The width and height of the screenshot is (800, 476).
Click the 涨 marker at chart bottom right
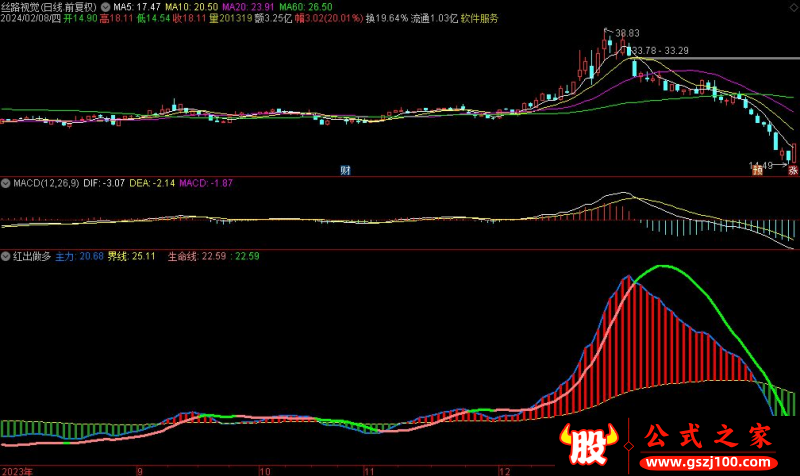(x=791, y=170)
